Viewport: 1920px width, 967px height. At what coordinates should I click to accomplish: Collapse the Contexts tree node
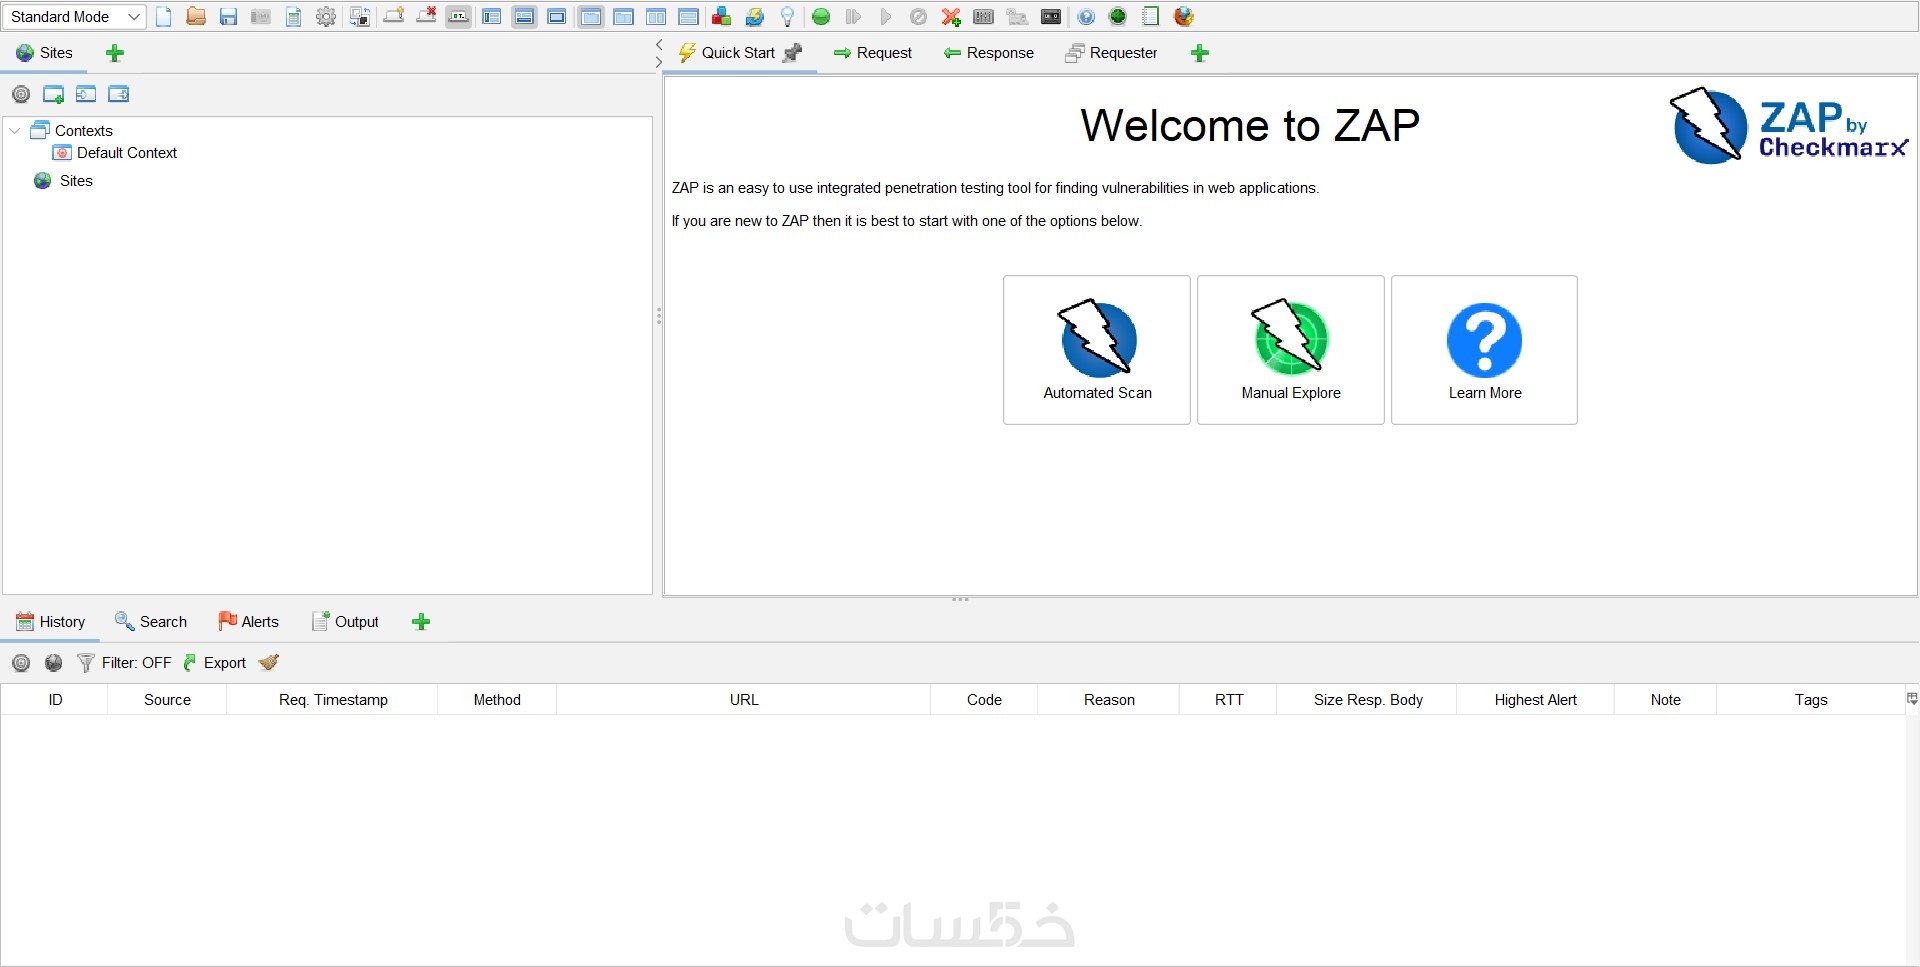point(15,131)
